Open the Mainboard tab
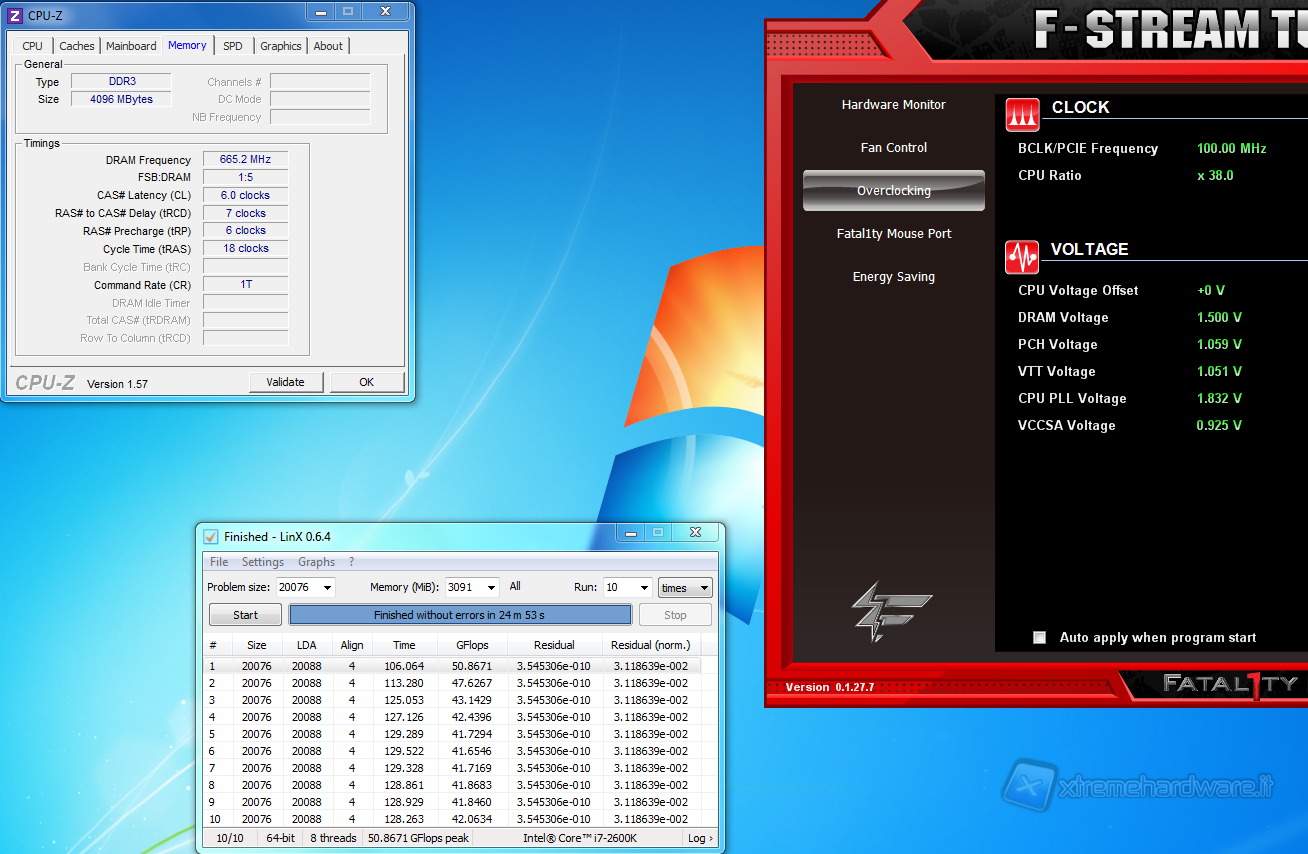The height and width of the screenshot is (854, 1308). tap(131, 46)
